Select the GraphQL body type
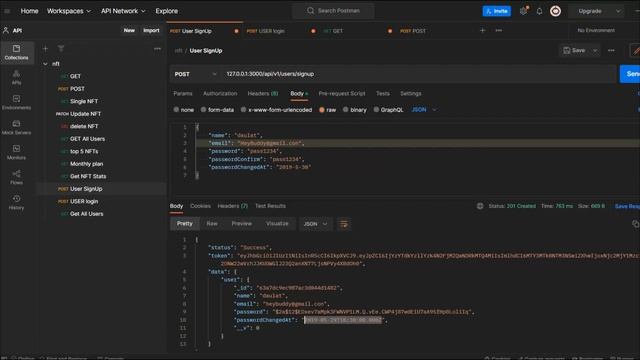 pyautogui.click(x=388, y=110)
